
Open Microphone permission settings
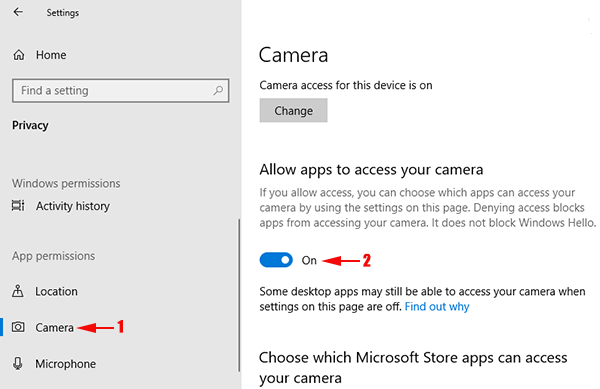(x=65, y=364)
